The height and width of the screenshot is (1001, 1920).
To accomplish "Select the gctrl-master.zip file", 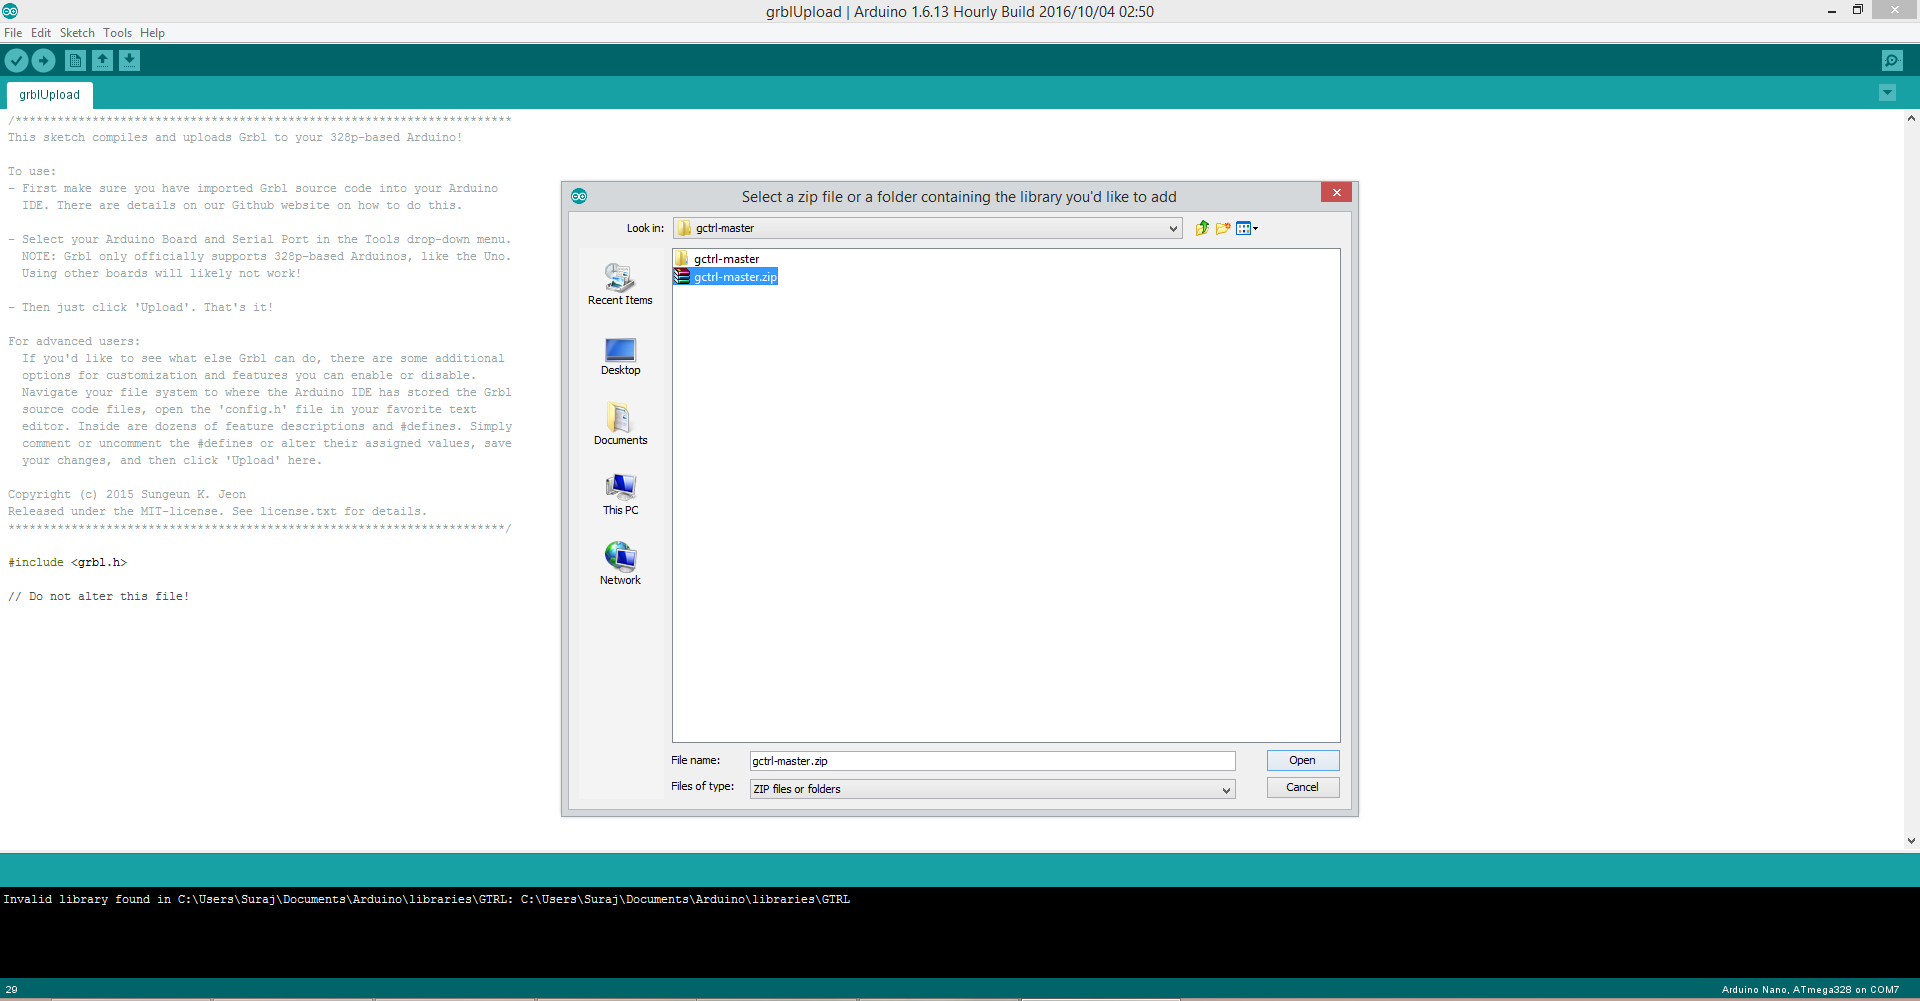I will coord(726,277).
